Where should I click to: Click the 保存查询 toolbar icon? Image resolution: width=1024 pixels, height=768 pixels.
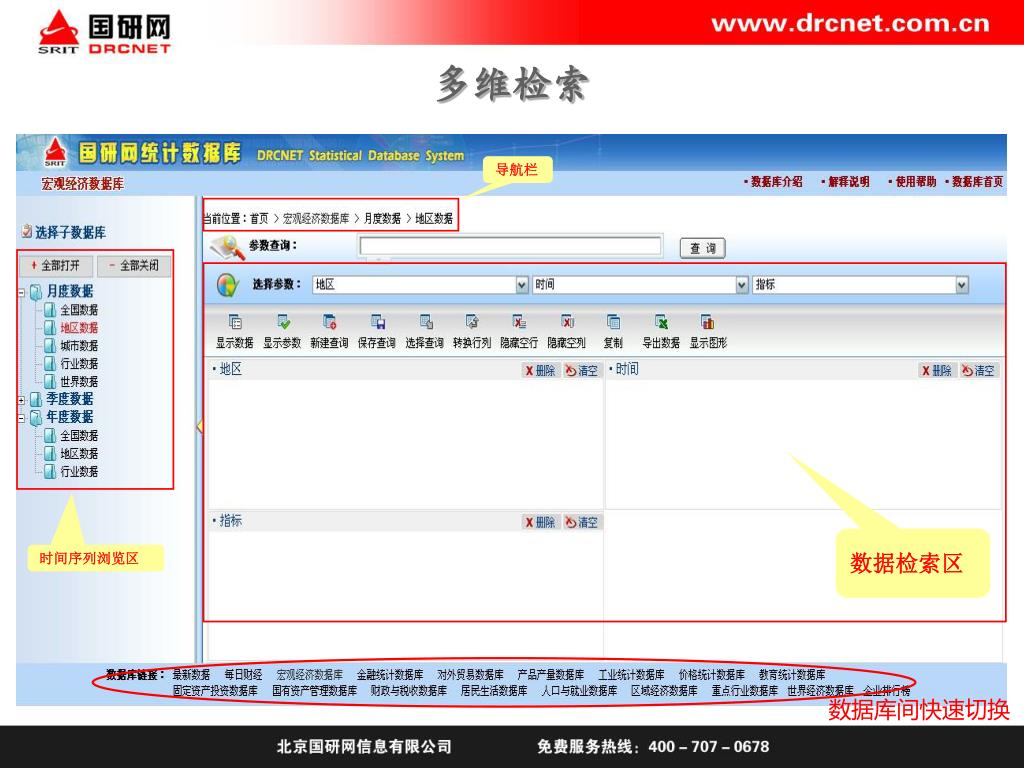tap(377, 322)
